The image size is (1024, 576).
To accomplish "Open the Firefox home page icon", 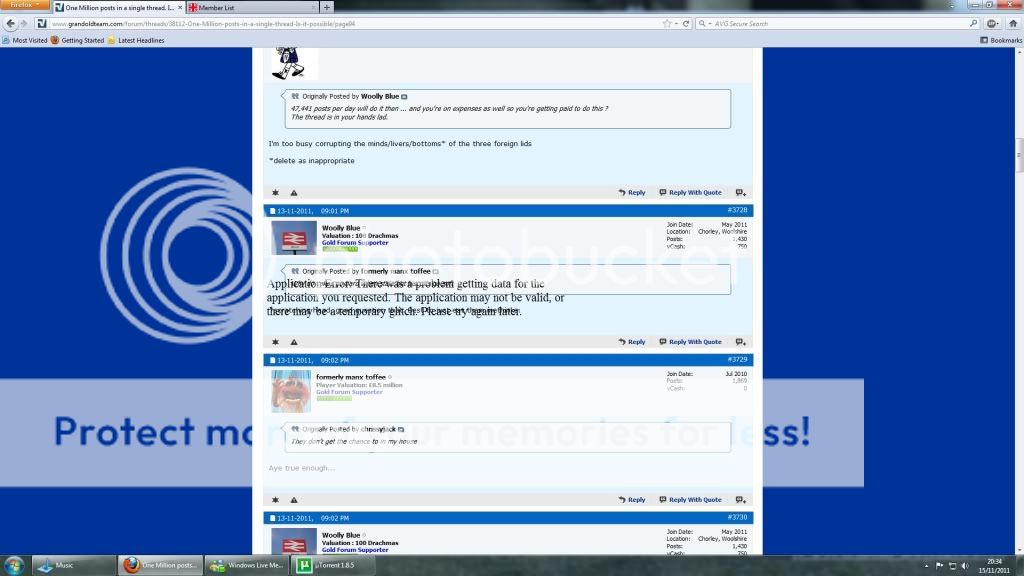I will 1013,24.
